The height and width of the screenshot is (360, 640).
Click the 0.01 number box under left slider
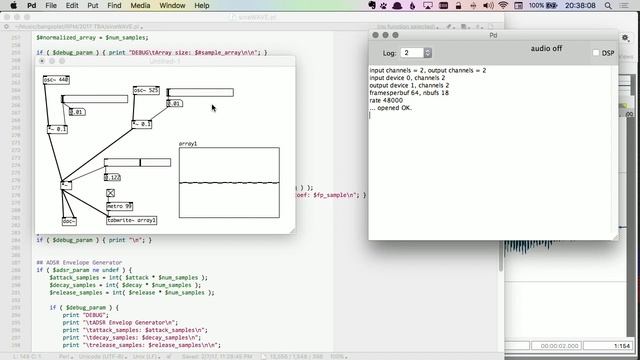pyautogui.click(x=77, y=112)
